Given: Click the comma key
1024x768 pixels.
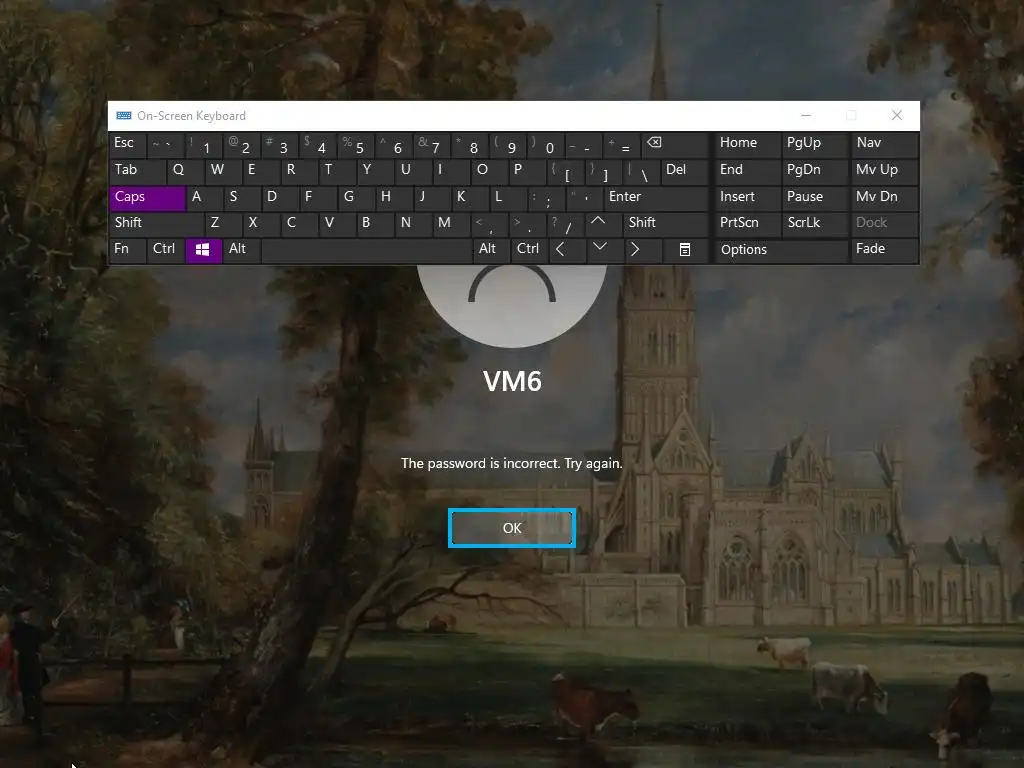Looking at the screenshot, I should 488,224.
